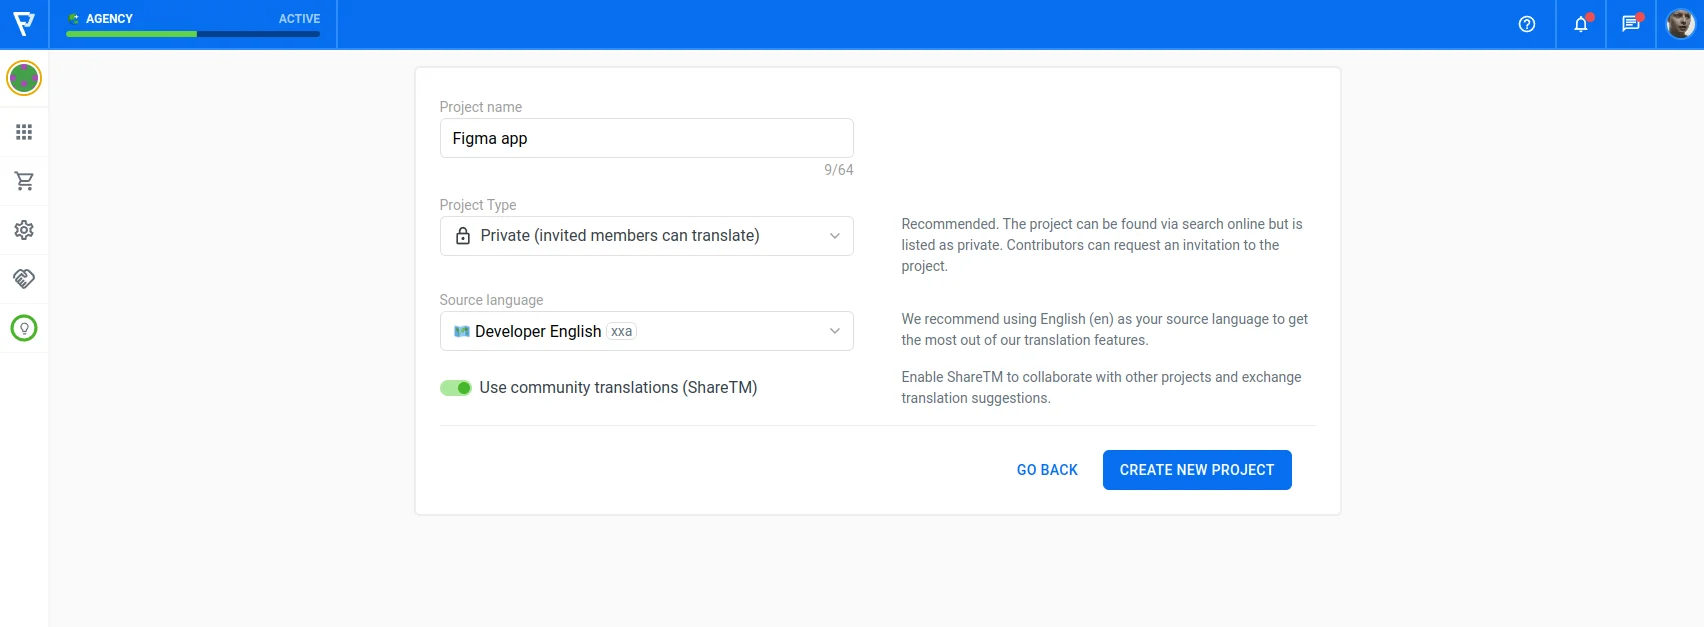
Task: Click the handshake icon in sidebar
Action: [24, 279]
